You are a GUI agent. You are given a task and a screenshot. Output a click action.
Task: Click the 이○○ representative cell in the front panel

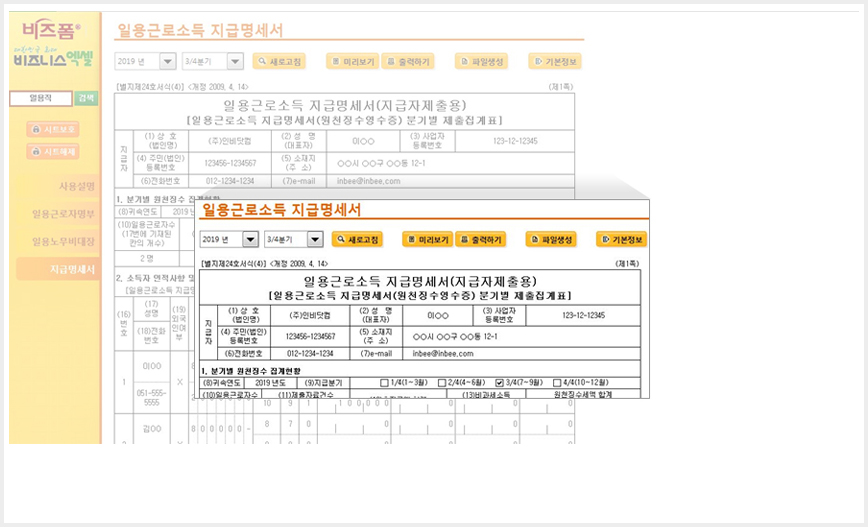pos(438,316)
